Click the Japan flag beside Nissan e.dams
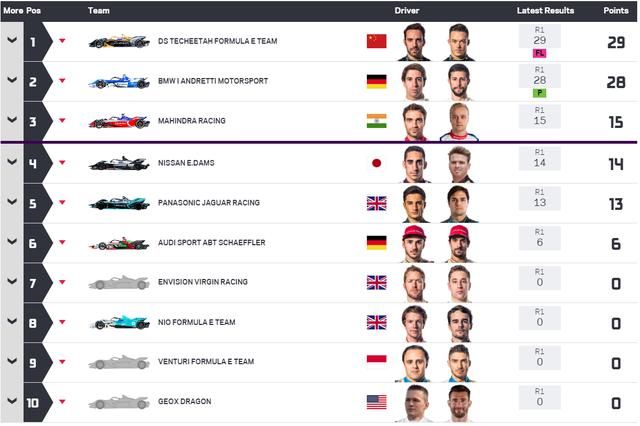The width and height of the screenshot is (640, 426). pyautogui.click(x=376, y=163)
